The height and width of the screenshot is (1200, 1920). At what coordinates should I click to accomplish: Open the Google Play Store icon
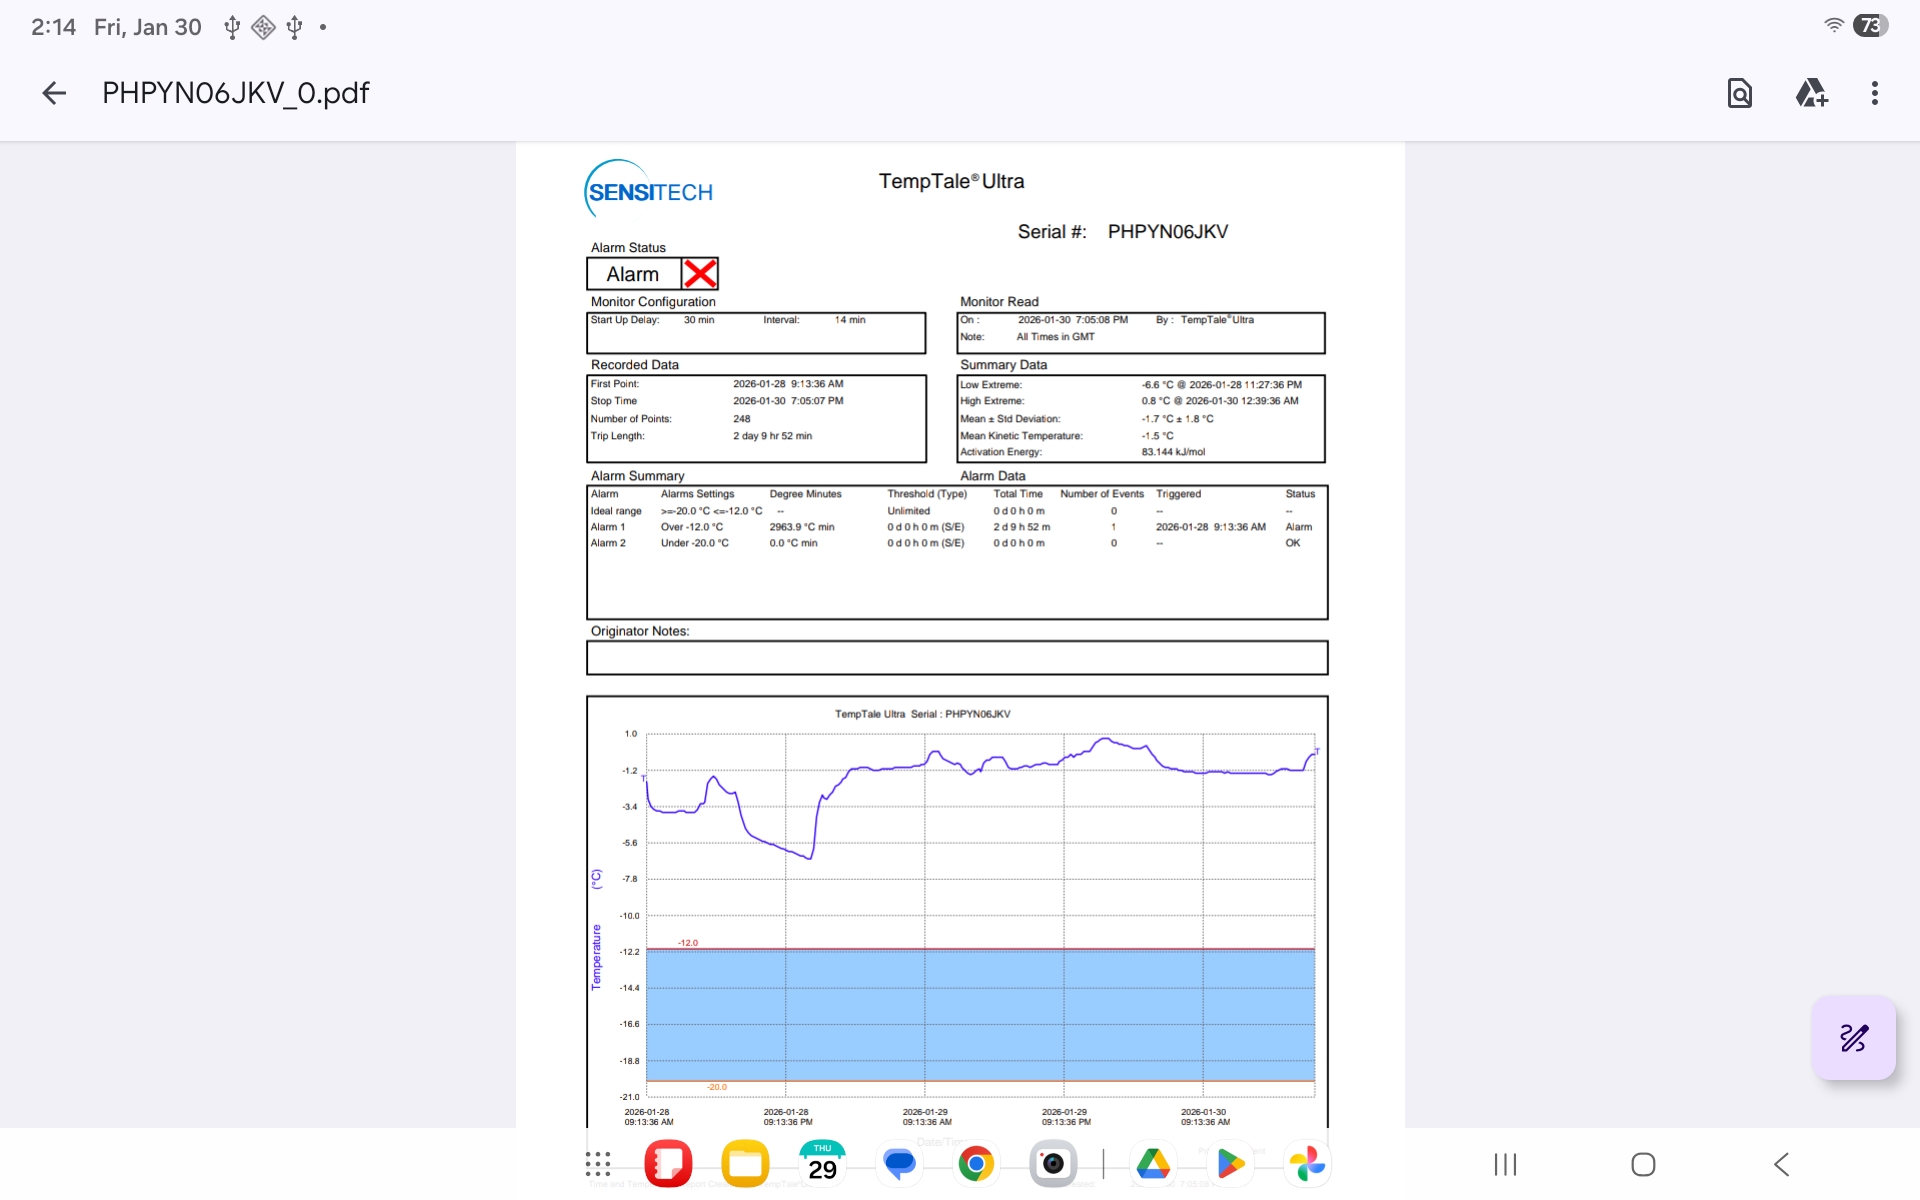coord(1230,1164)
